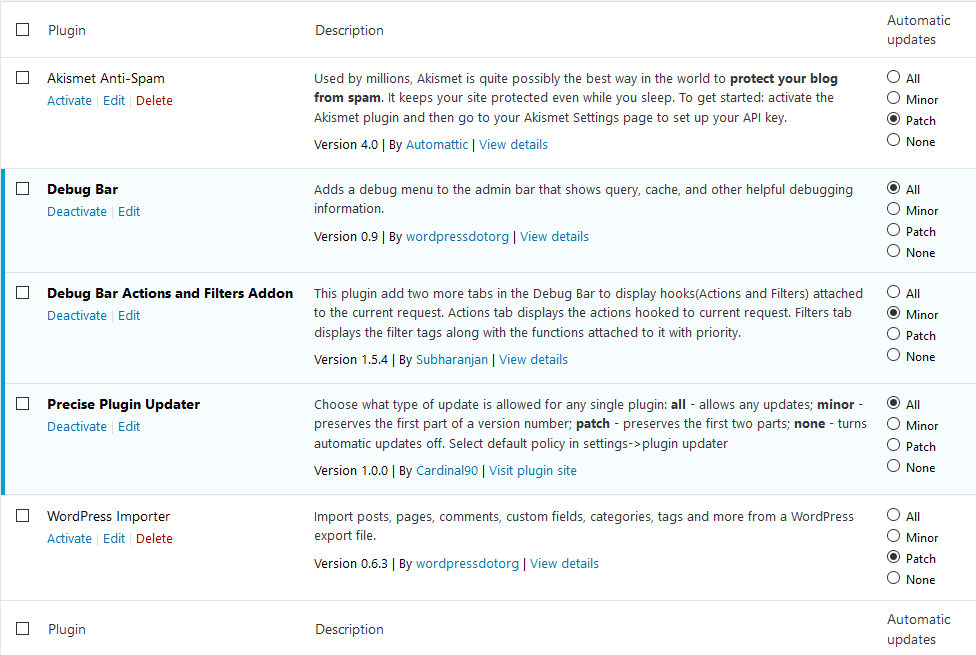Click the Description column label in footer
The width and height of the screenshot is (976, 655).
(x=349, y=629)
